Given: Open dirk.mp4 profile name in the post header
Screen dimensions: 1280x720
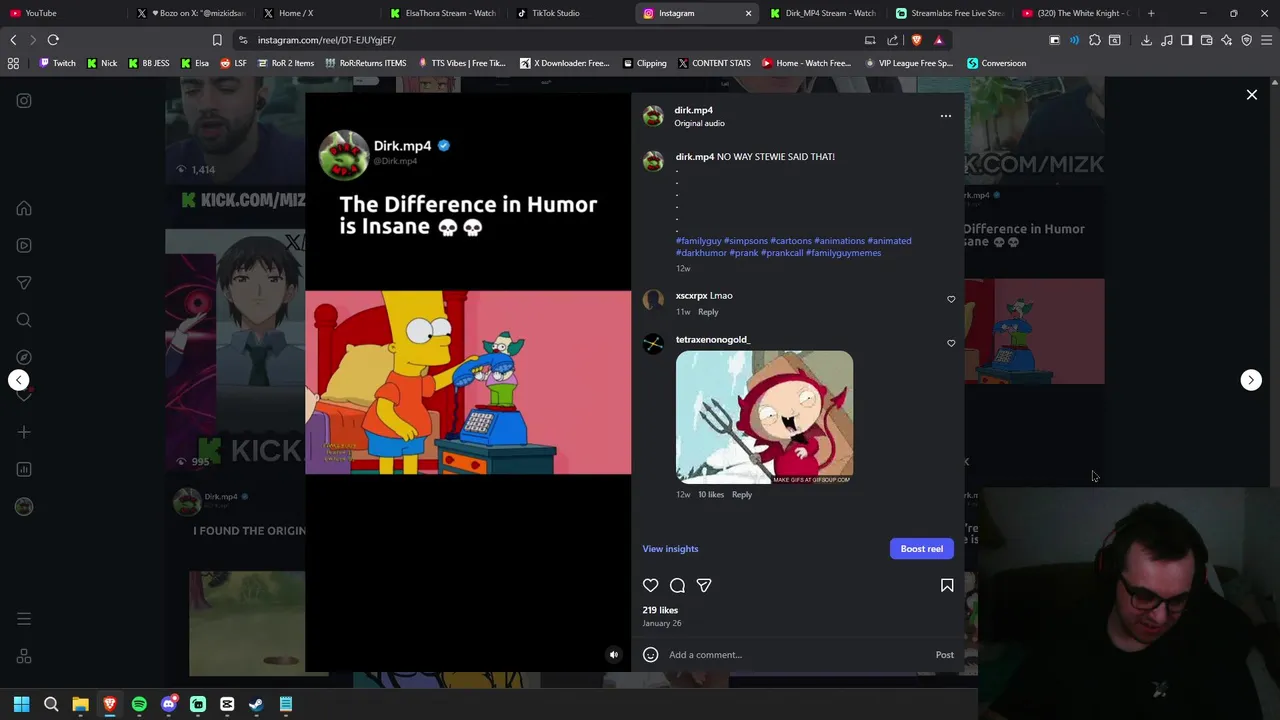Looking at the screenshot, I should [x=693, y=110].
